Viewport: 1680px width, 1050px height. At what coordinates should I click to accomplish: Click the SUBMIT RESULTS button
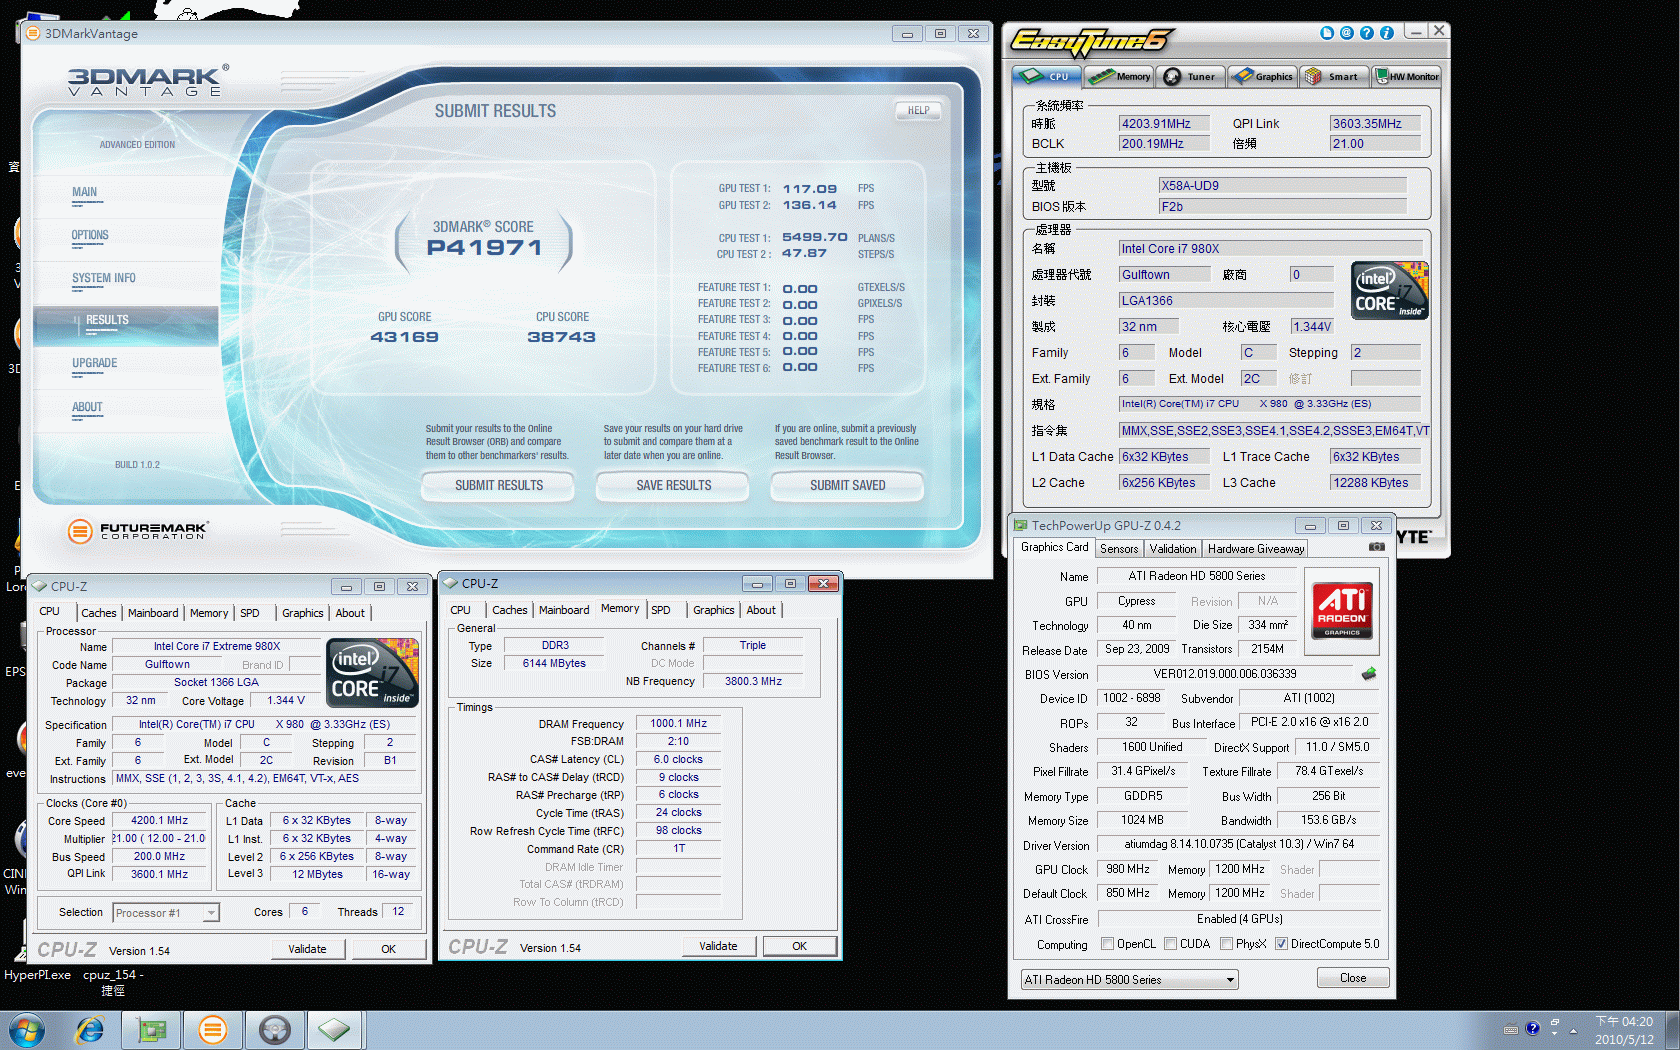[499, 485]
